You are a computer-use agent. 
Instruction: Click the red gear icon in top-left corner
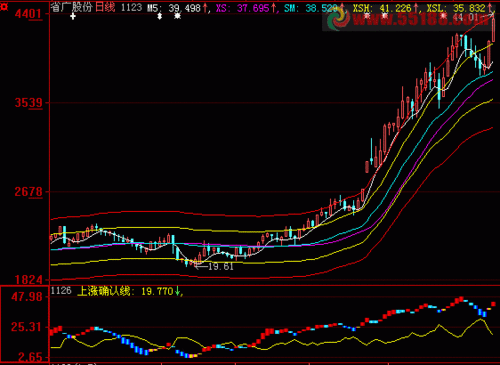(x=4, y=6)
